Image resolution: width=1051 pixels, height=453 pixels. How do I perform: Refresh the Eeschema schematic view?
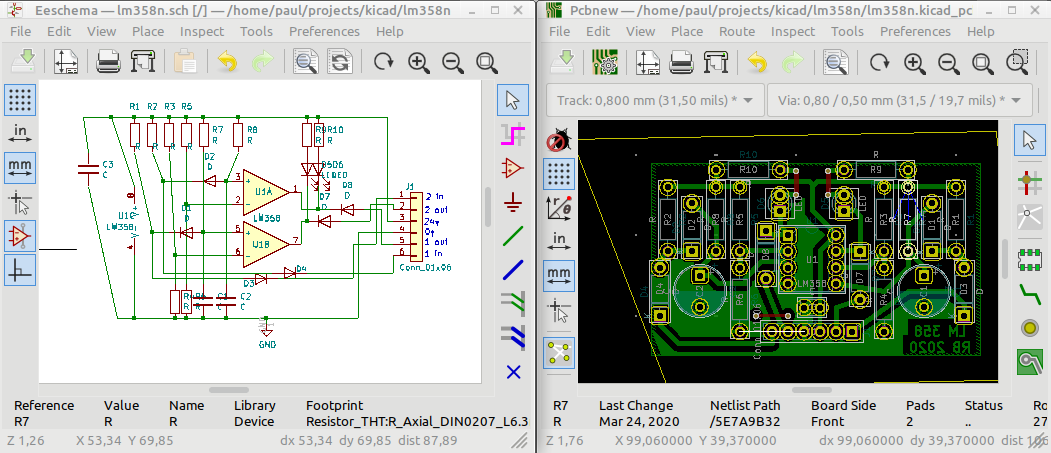[x=383, y=62]
